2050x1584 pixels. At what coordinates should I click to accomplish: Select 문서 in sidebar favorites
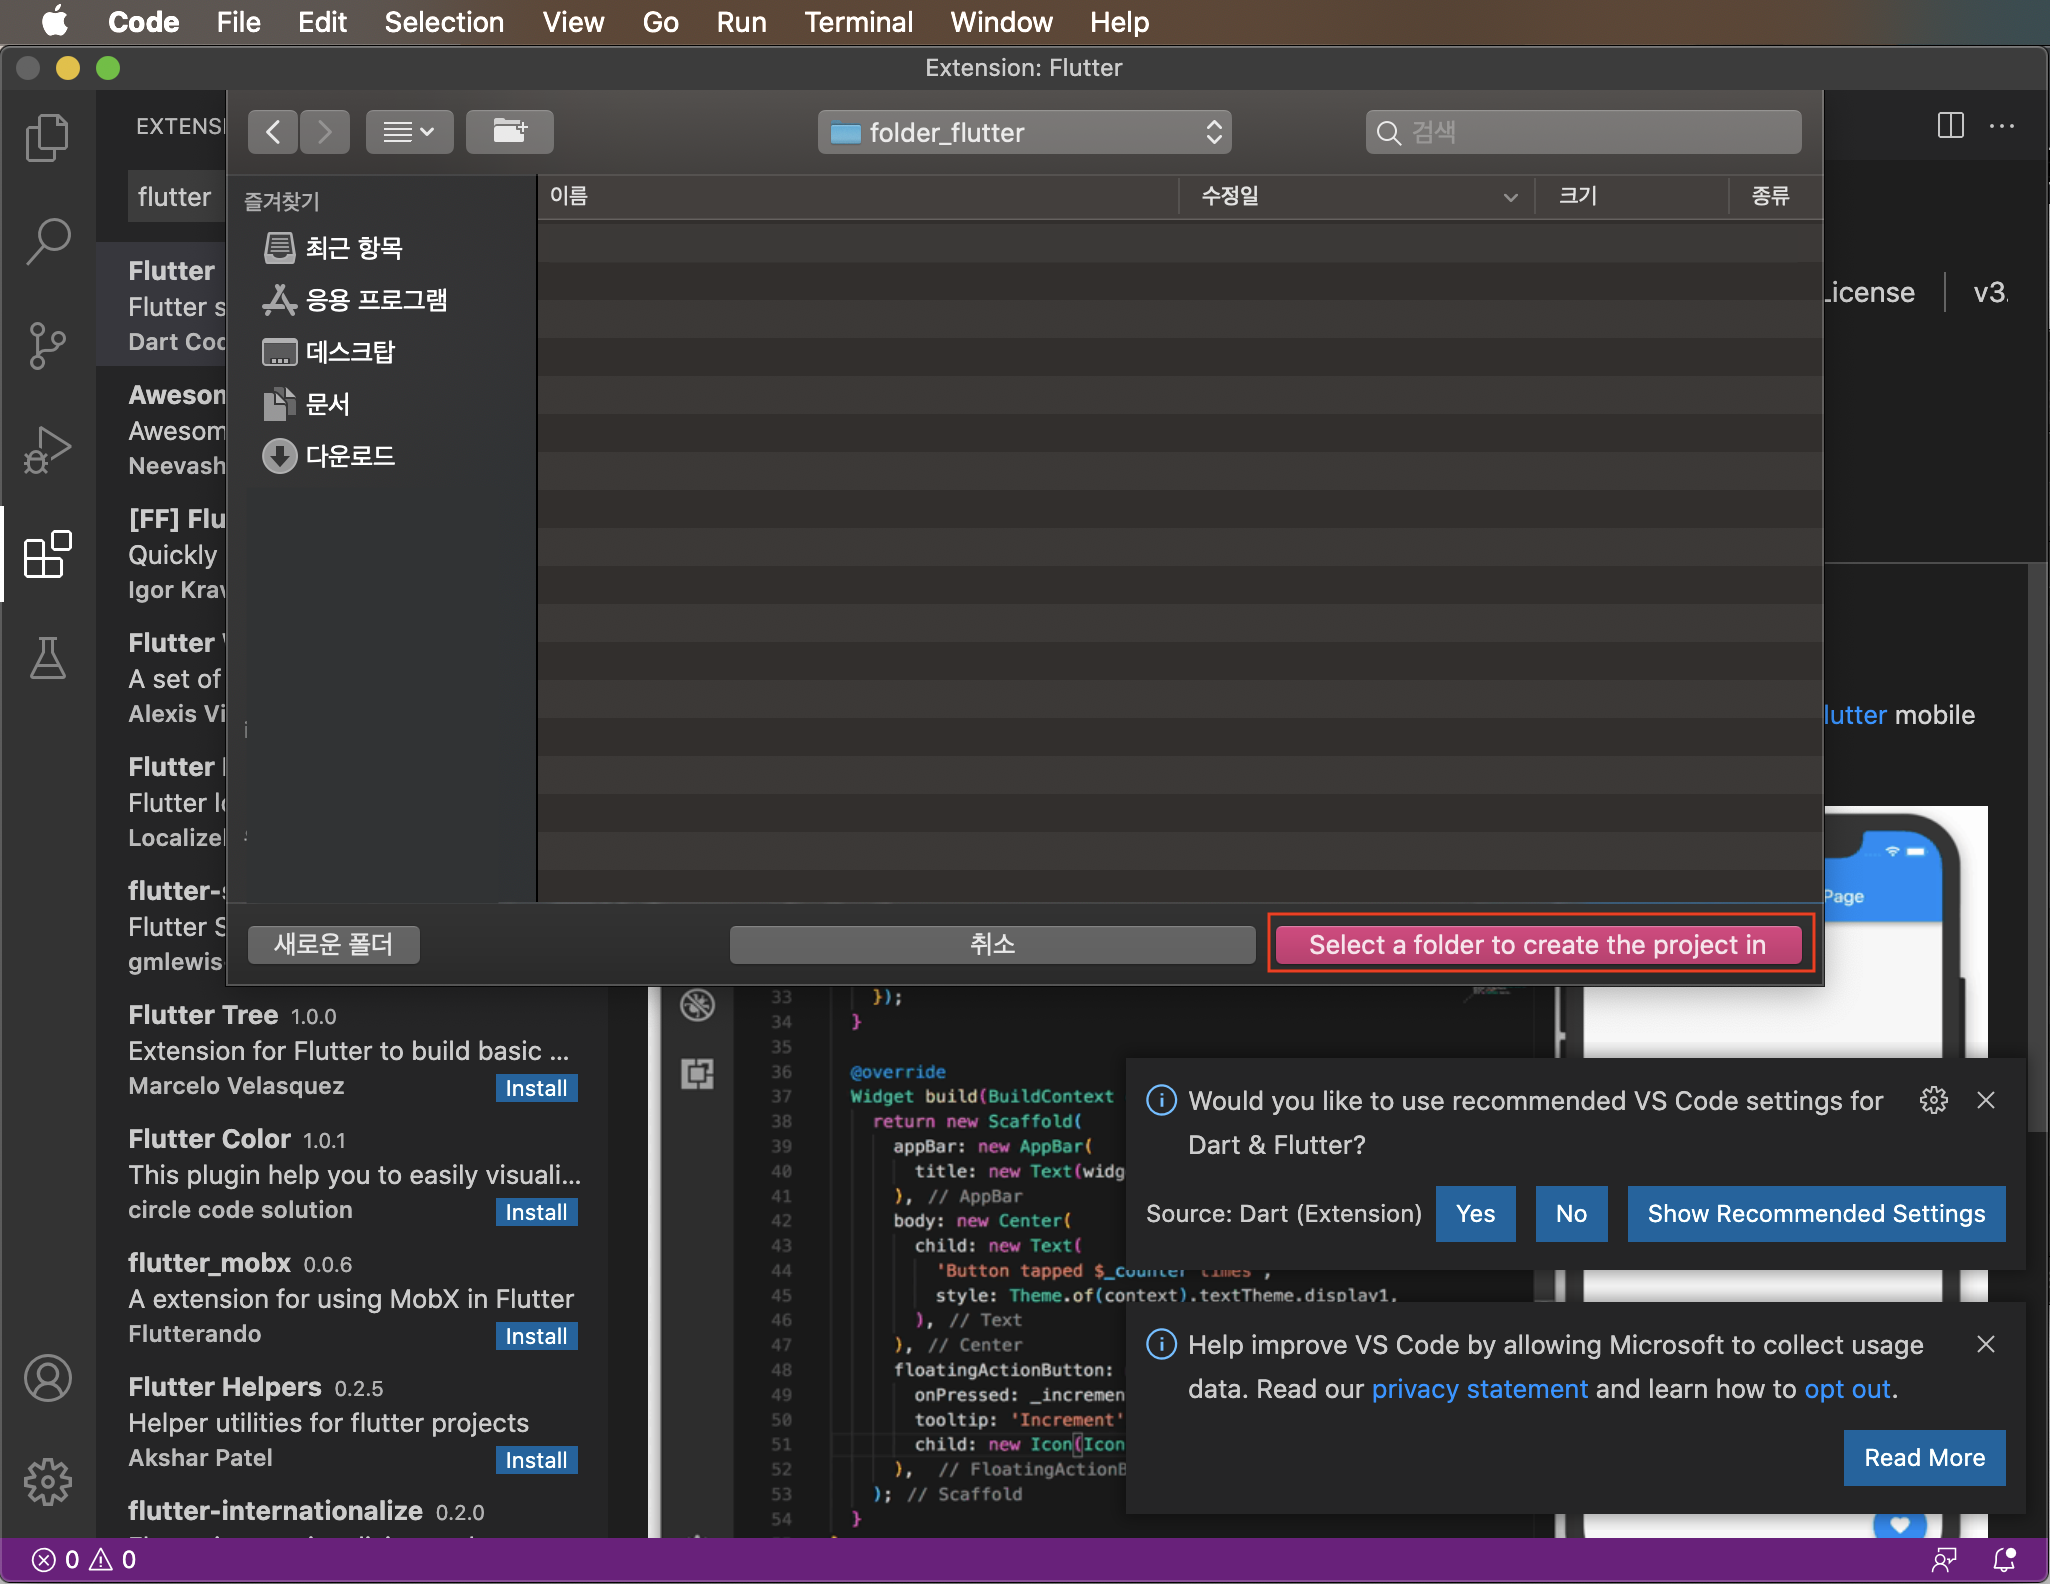(306, 404)
